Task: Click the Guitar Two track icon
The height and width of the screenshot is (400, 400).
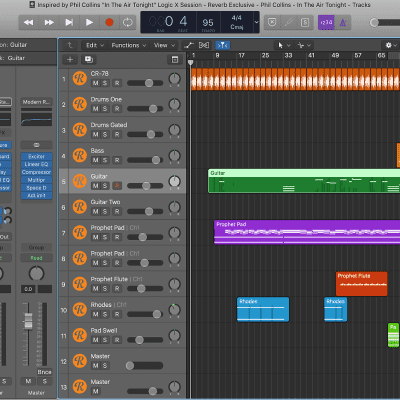Action: click(x=80, y=207)
